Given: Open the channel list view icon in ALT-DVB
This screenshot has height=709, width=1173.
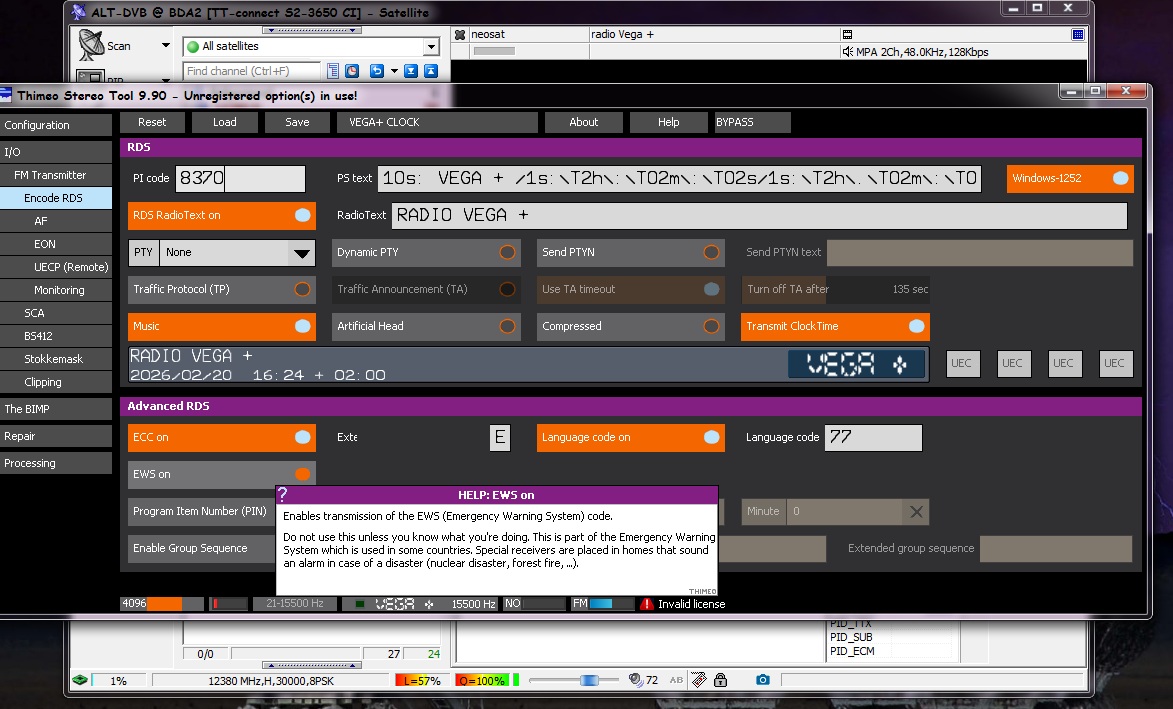Looking at the screenshot, I should (x=333, y=71).
